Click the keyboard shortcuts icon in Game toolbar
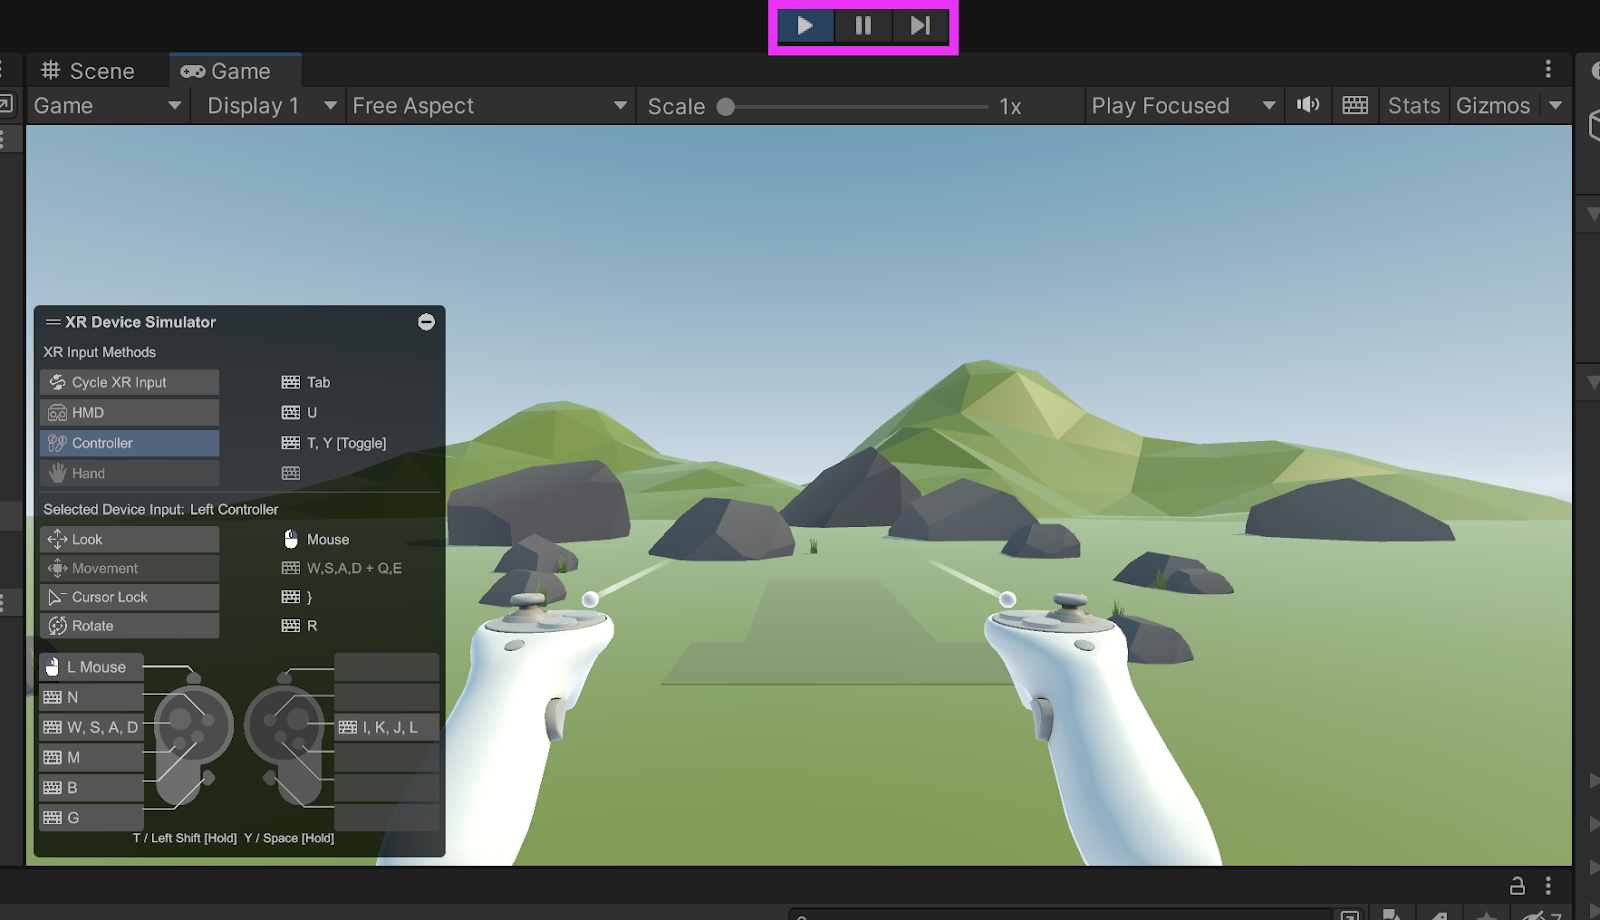 1355,105
